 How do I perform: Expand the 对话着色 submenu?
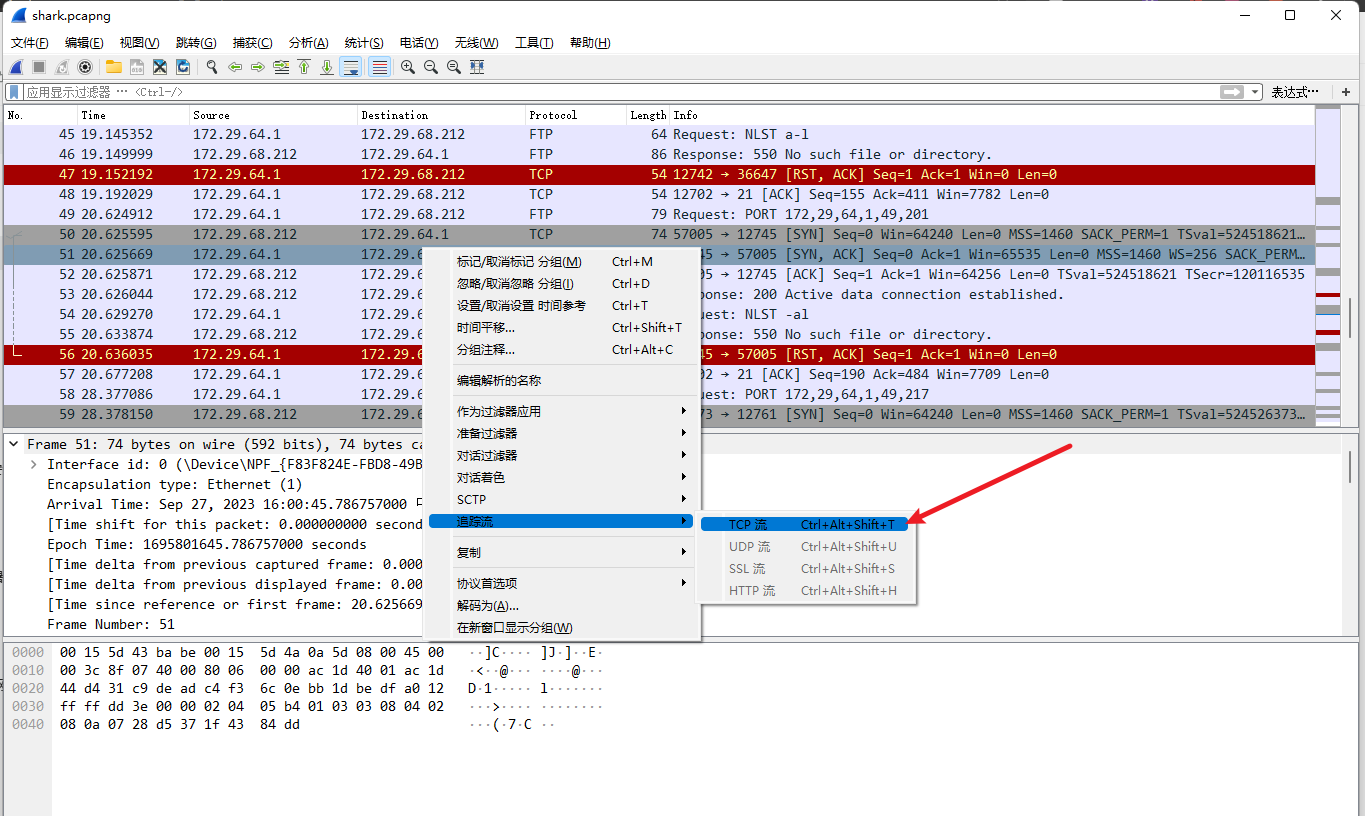(x=563, y=478)
